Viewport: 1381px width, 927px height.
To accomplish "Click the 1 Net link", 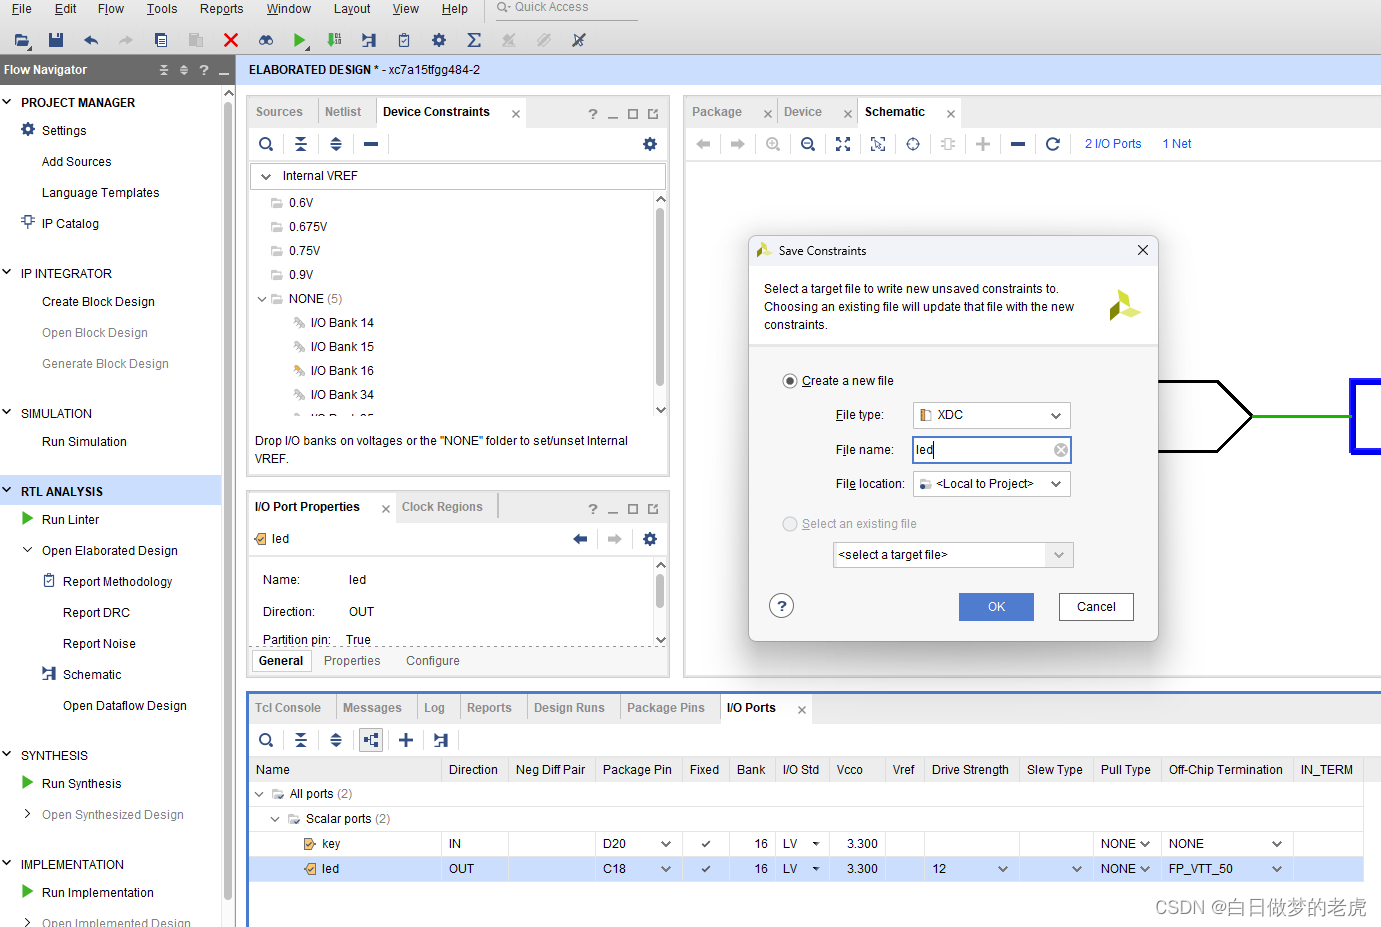I will coord(1177,144).
